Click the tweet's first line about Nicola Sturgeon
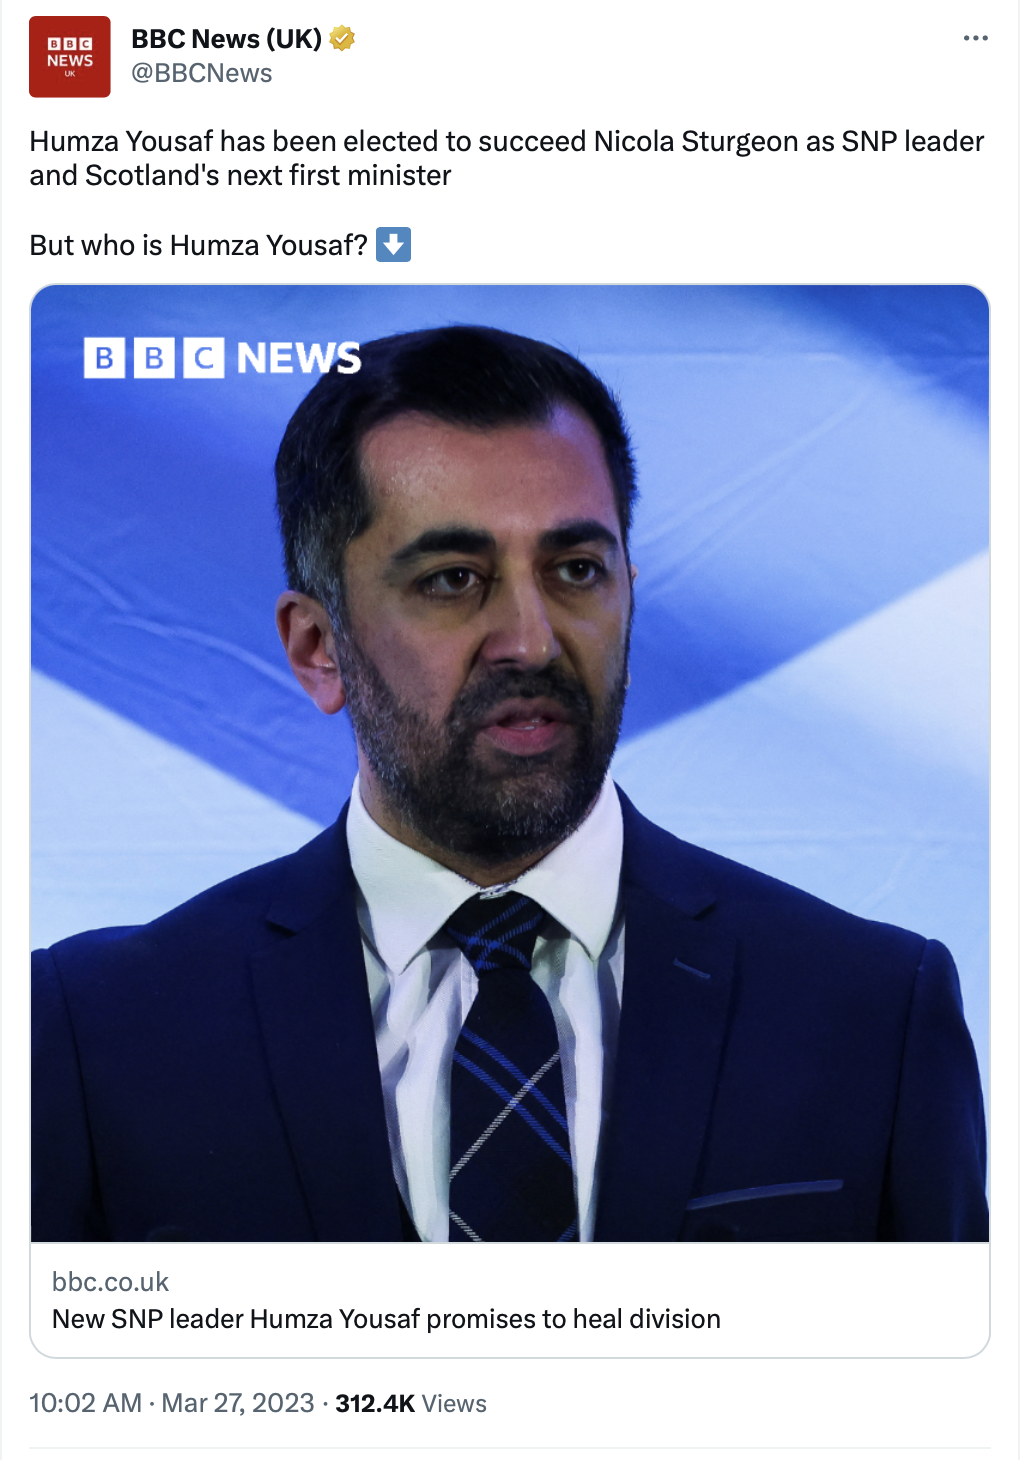The width and height of the screenshot is (1026, 1460). pyautogui.click(x=507, y=141)
